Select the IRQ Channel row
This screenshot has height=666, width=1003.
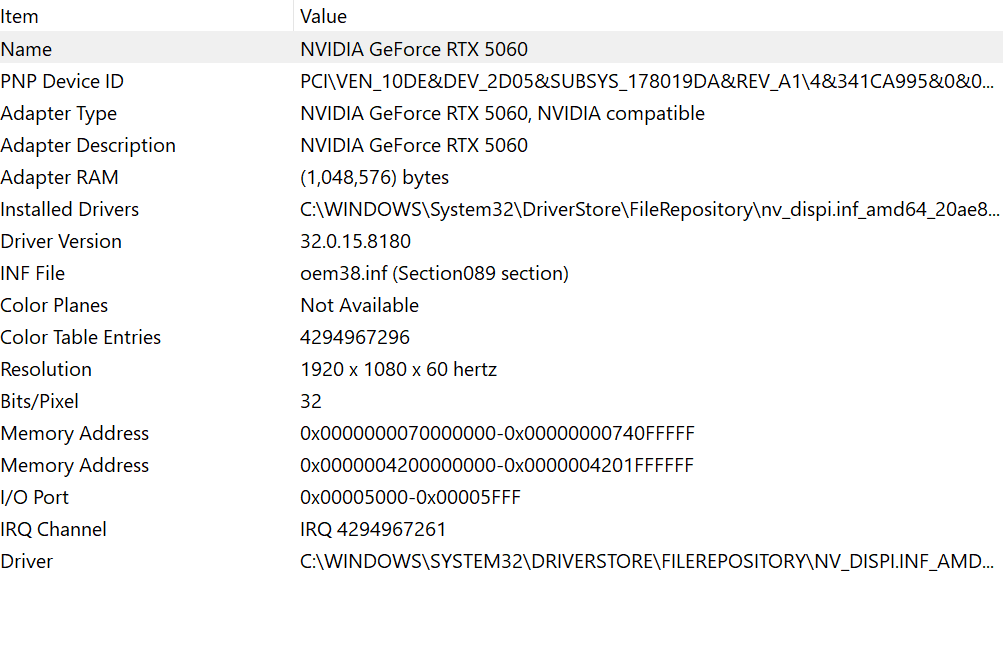click(54, 529)
